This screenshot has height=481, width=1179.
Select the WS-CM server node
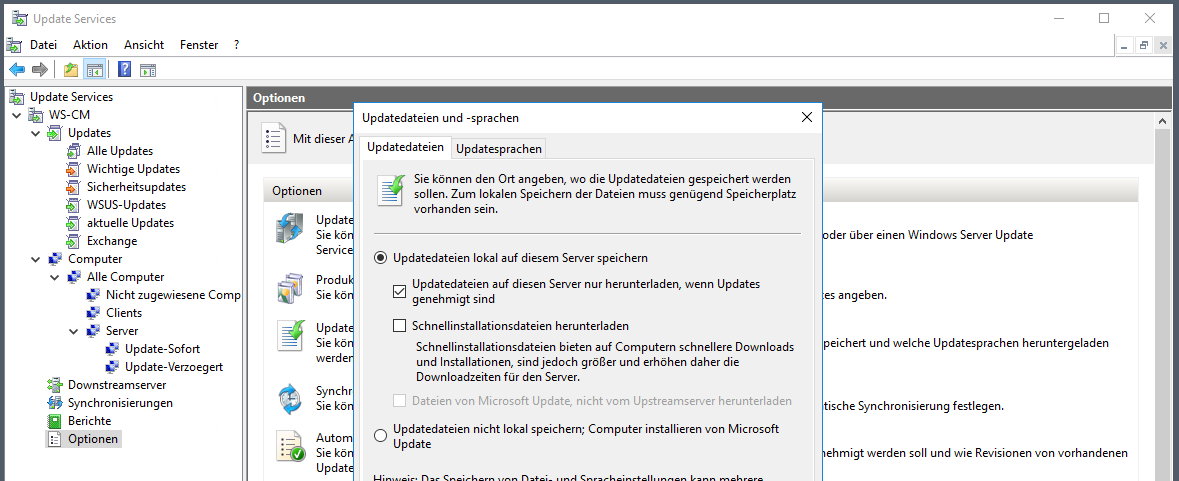click(x=69, y=115)
